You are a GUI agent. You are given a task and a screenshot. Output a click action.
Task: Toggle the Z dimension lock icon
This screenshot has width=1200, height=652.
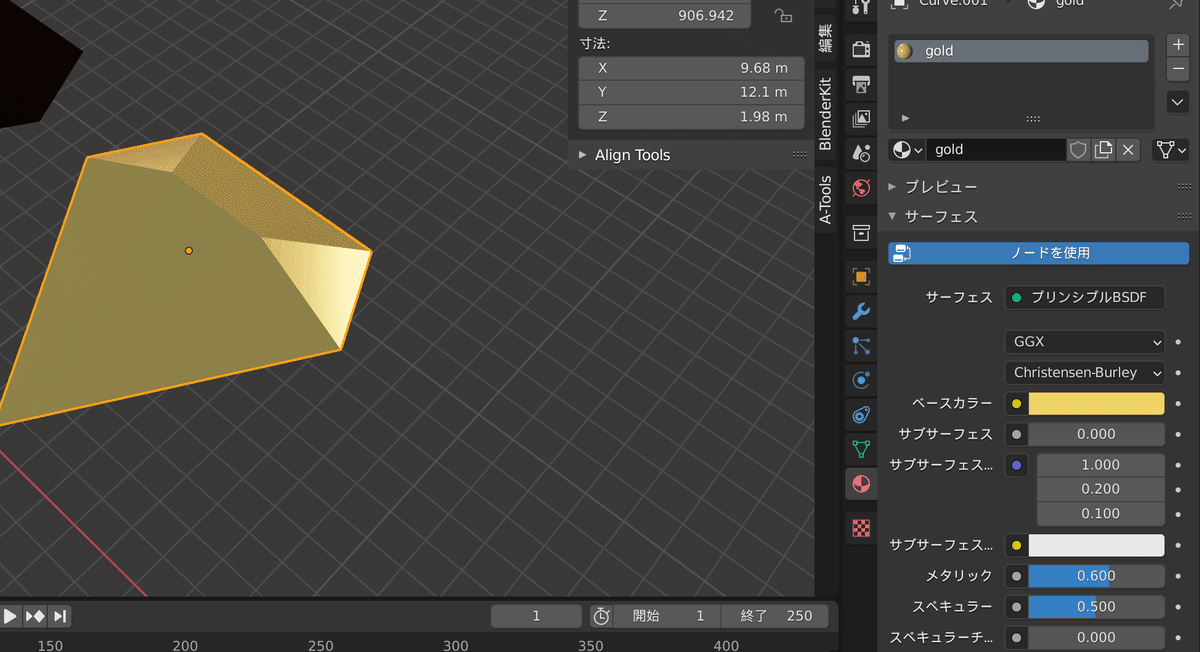[x=784, y=16]
